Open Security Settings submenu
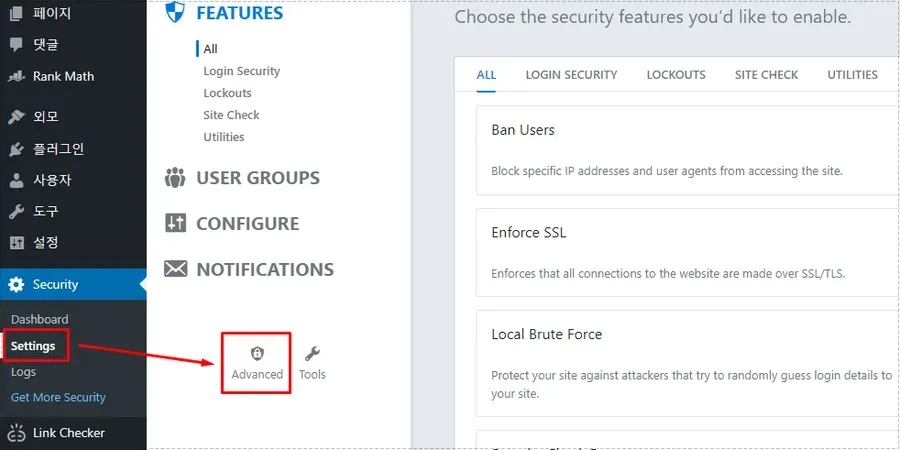 tap(33, 346)
